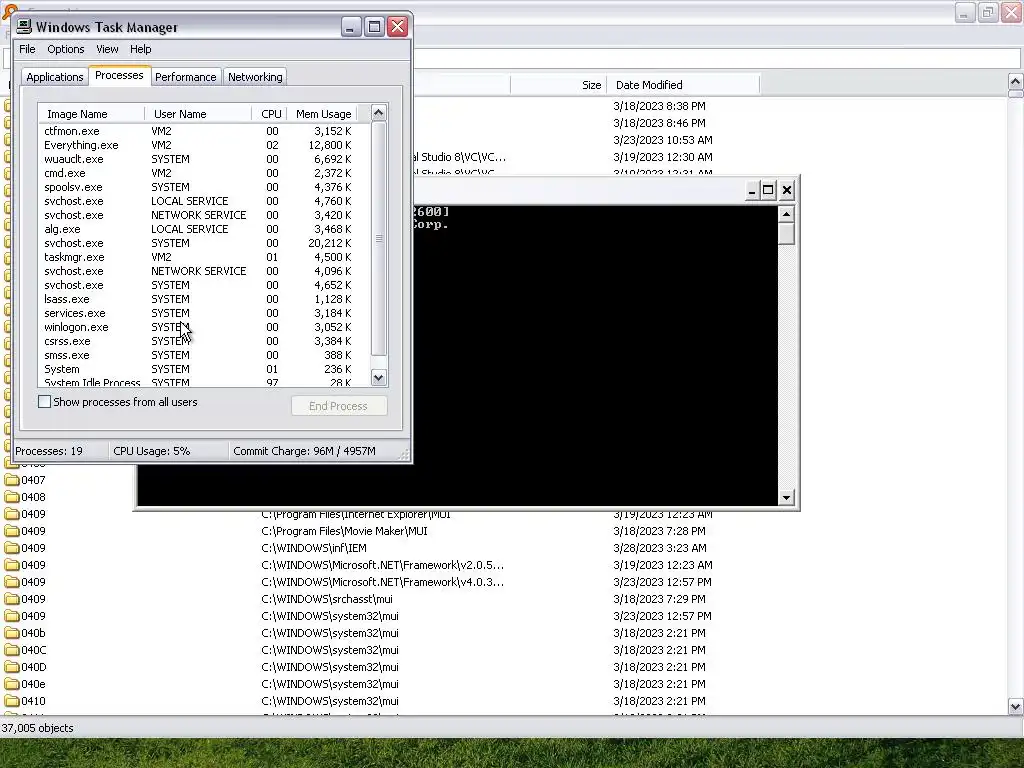Viewport: 1024px width, 768px height.
Task: Click Everything results list scroll down arrow
Action: click(x=1016, y=706)
